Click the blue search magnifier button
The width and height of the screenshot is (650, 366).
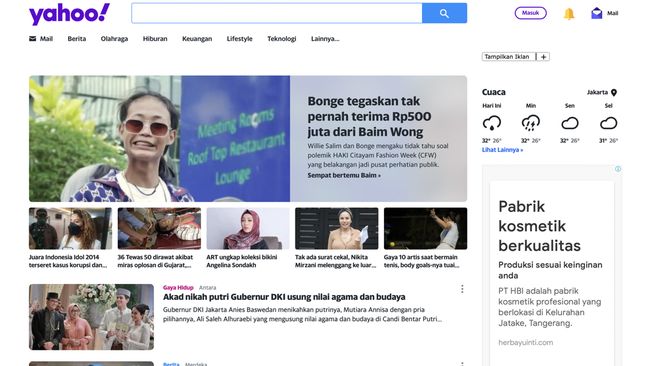pos(444,13)
